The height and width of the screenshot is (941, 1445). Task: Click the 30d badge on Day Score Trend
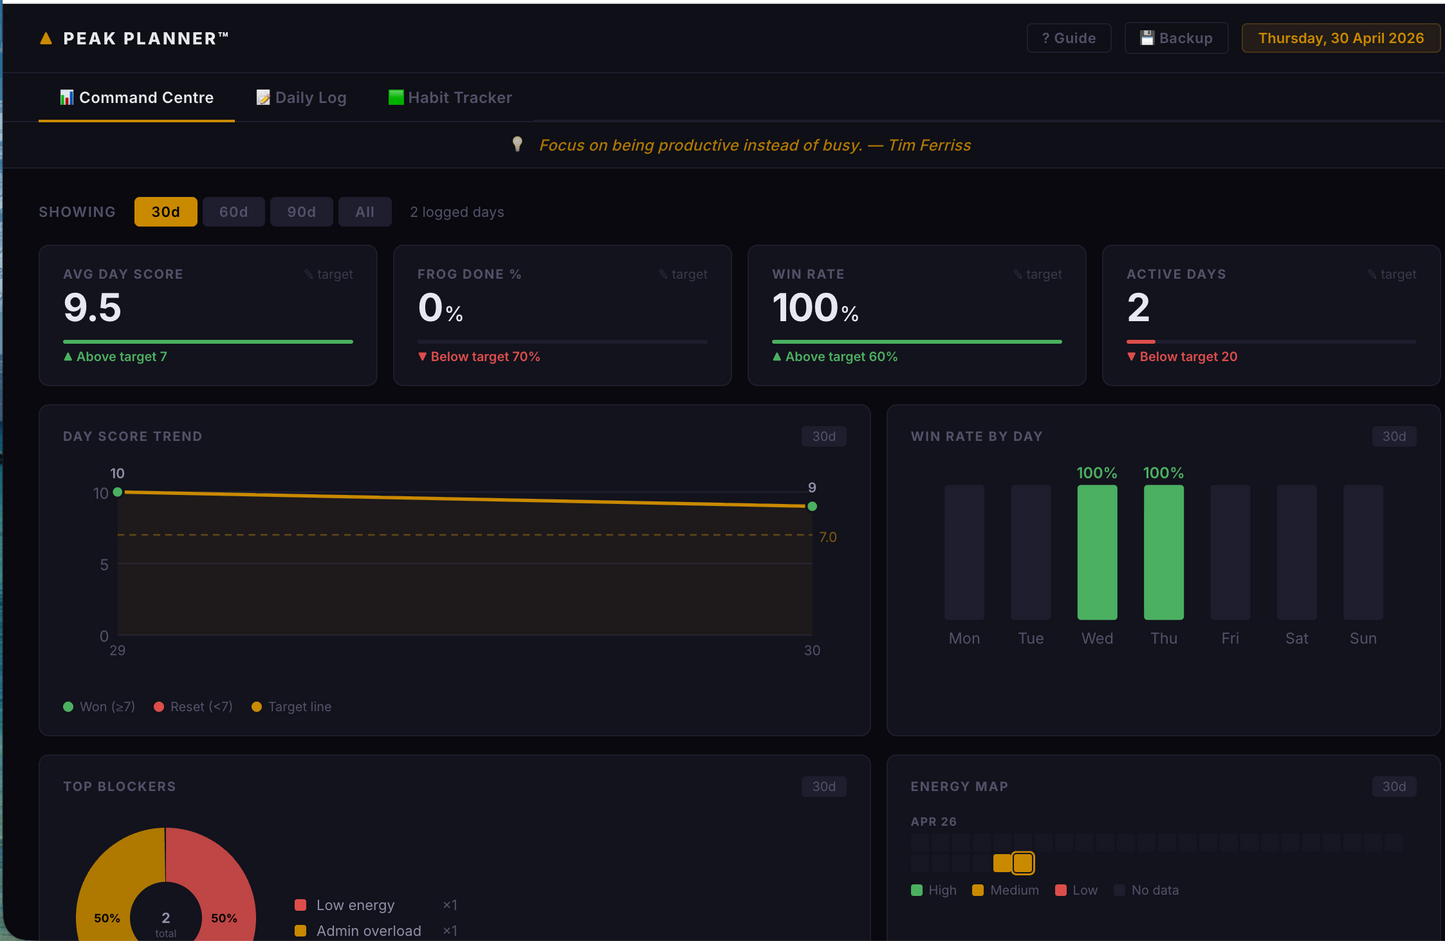click(824, 436)
